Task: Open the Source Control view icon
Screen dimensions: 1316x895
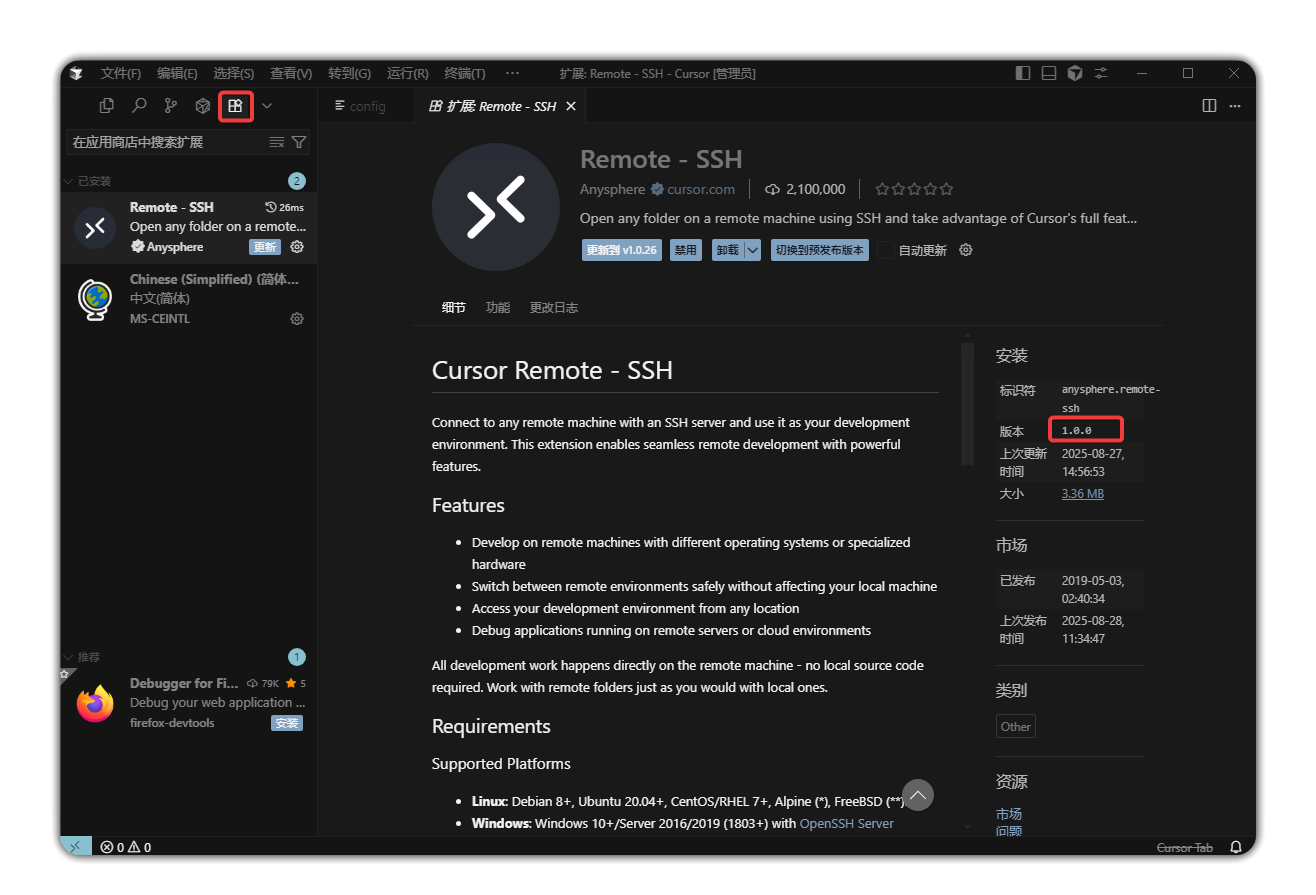Action: pos(171,105)
